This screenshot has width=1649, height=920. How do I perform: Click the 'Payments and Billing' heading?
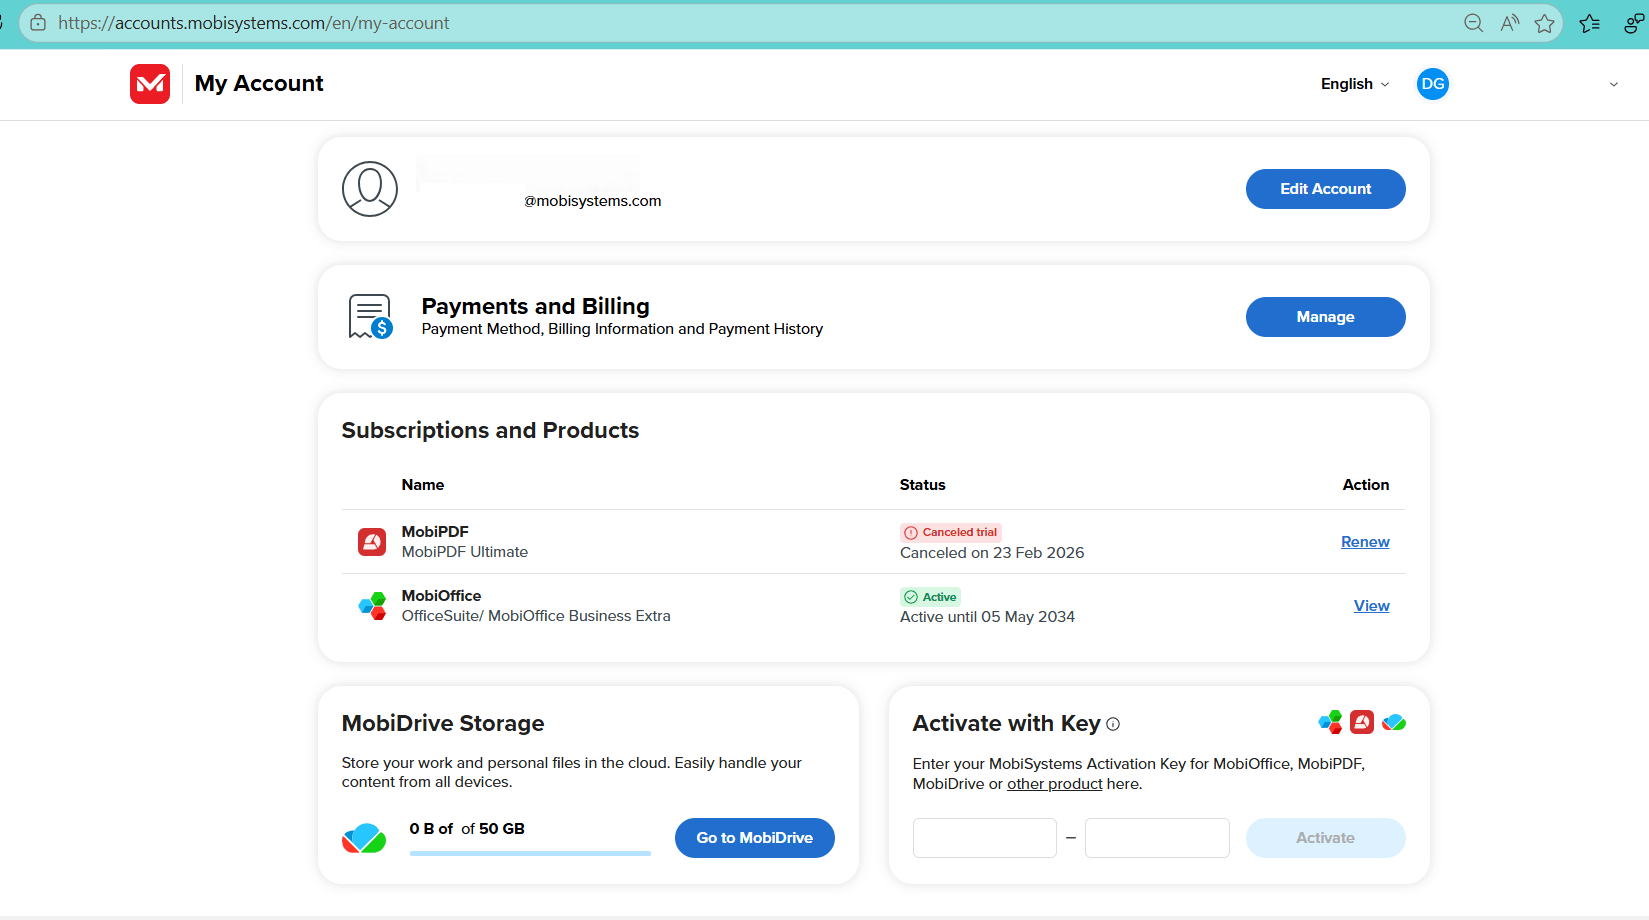click(536, 306)
